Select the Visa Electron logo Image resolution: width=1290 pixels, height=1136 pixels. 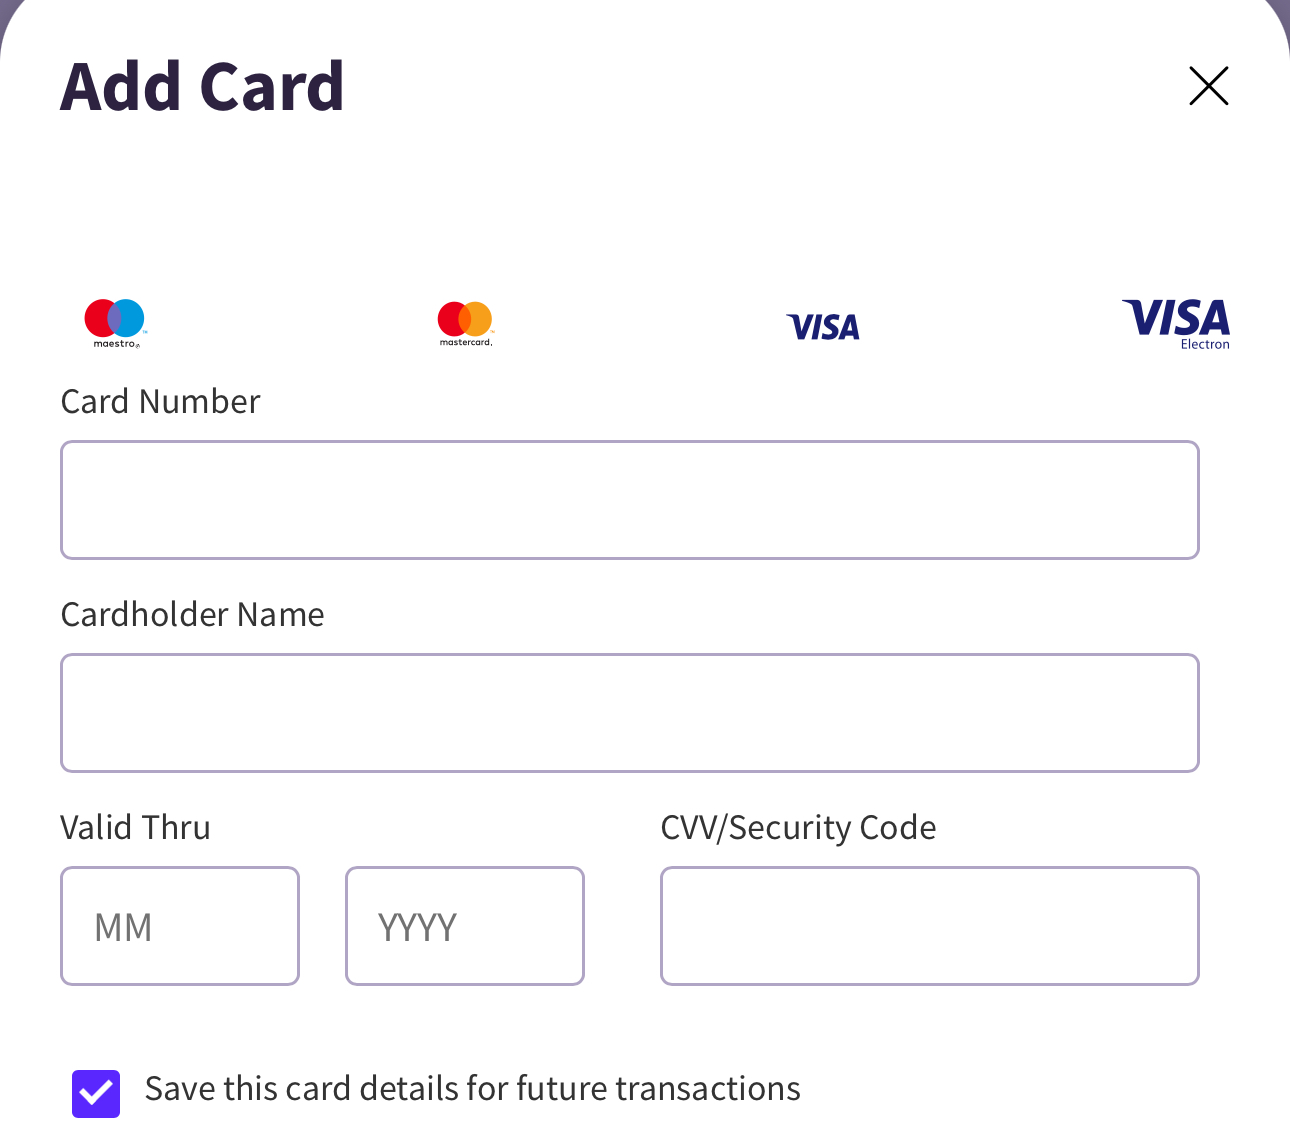tap(1176, 320)
